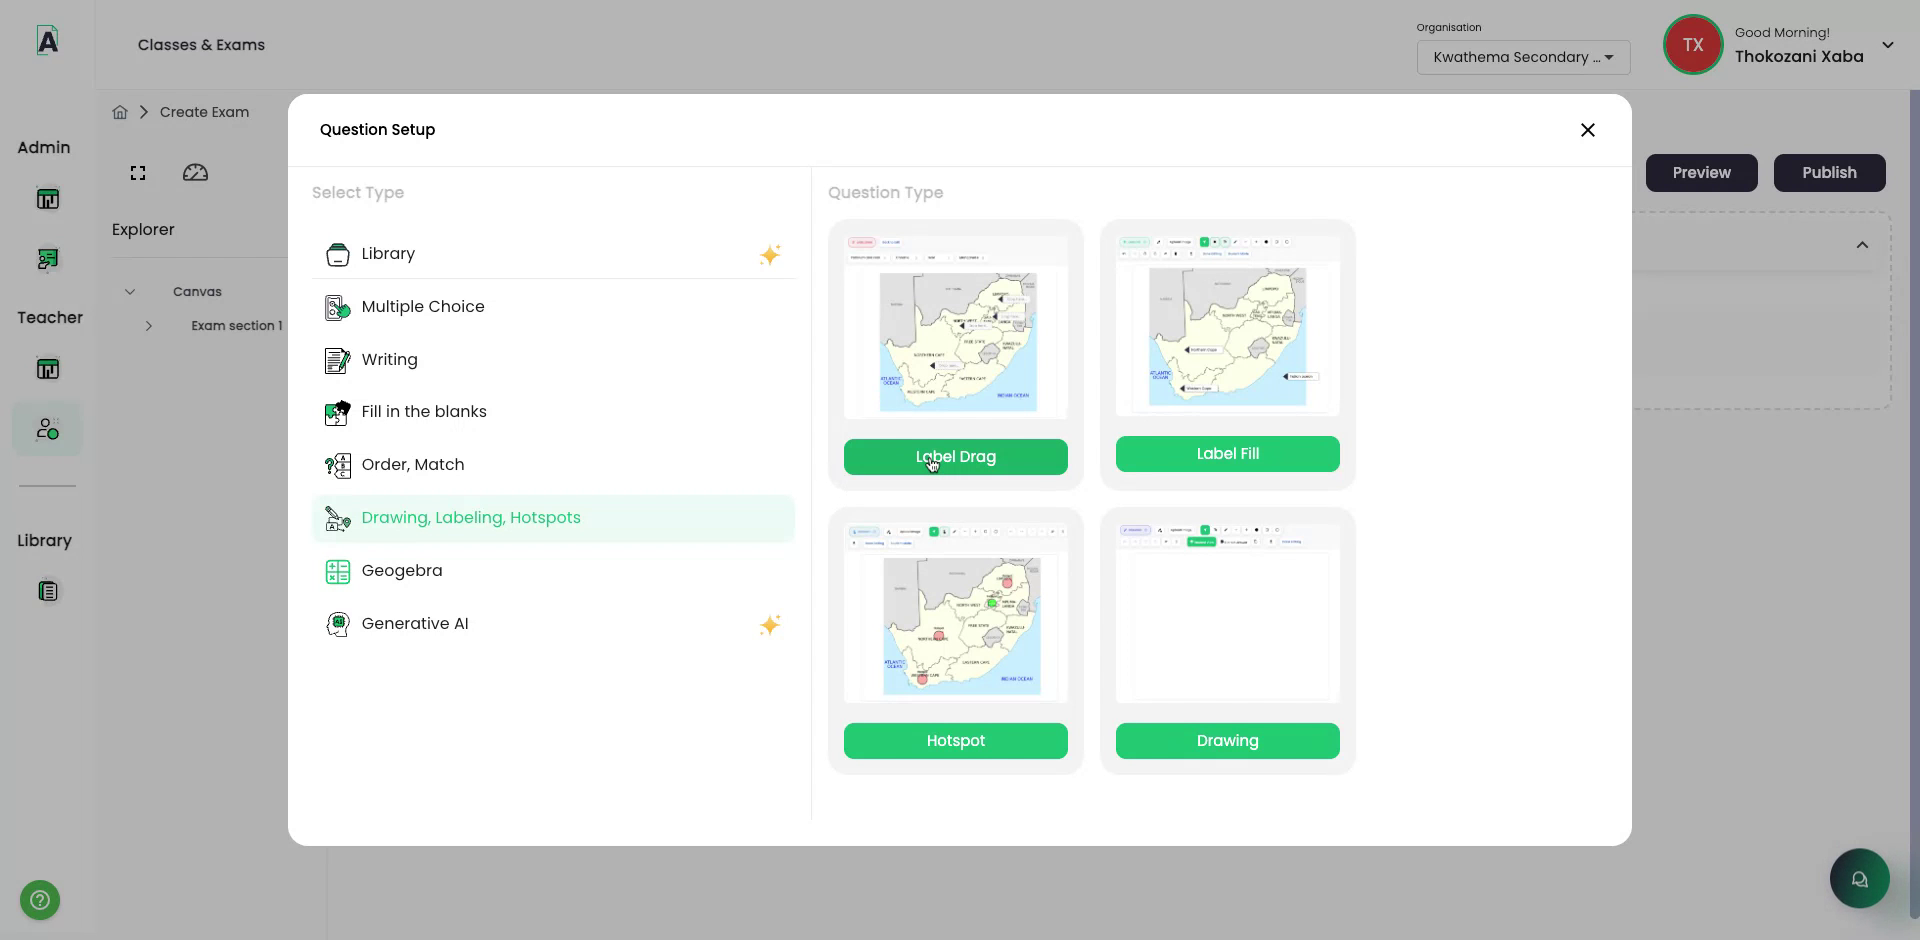
Task: Click the Publish button
Action: (1829, 172)
